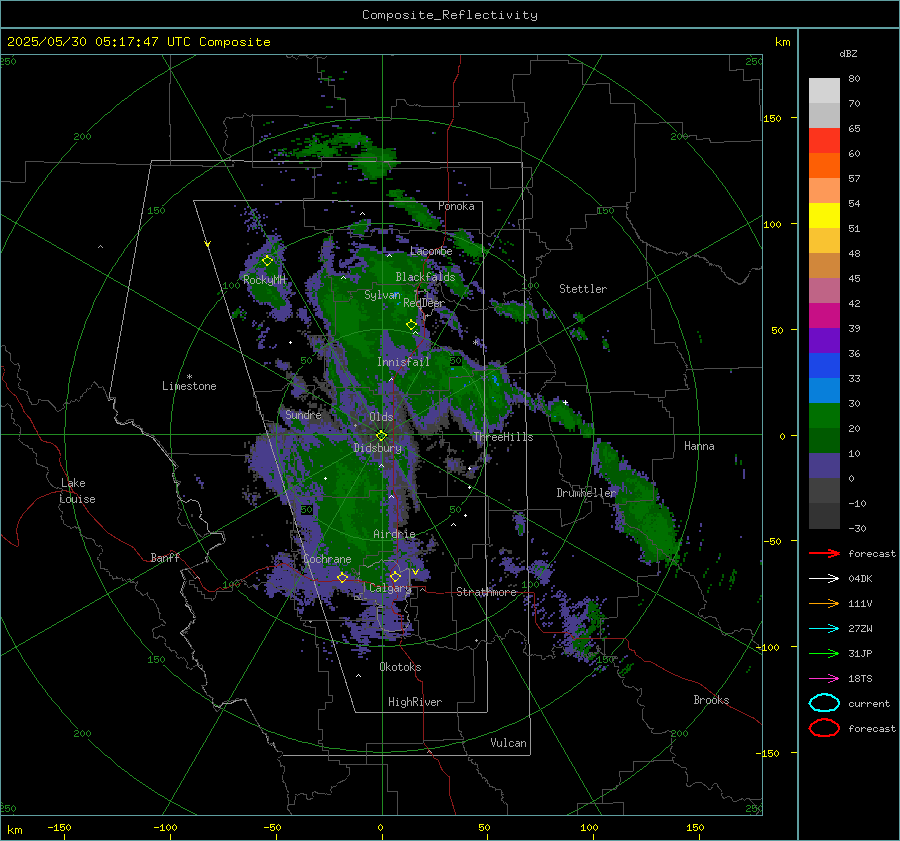Screen dimensions: 900x841
Task: Pick the bright green 20-30 dBZ swatch
Action: coord(824,416)
